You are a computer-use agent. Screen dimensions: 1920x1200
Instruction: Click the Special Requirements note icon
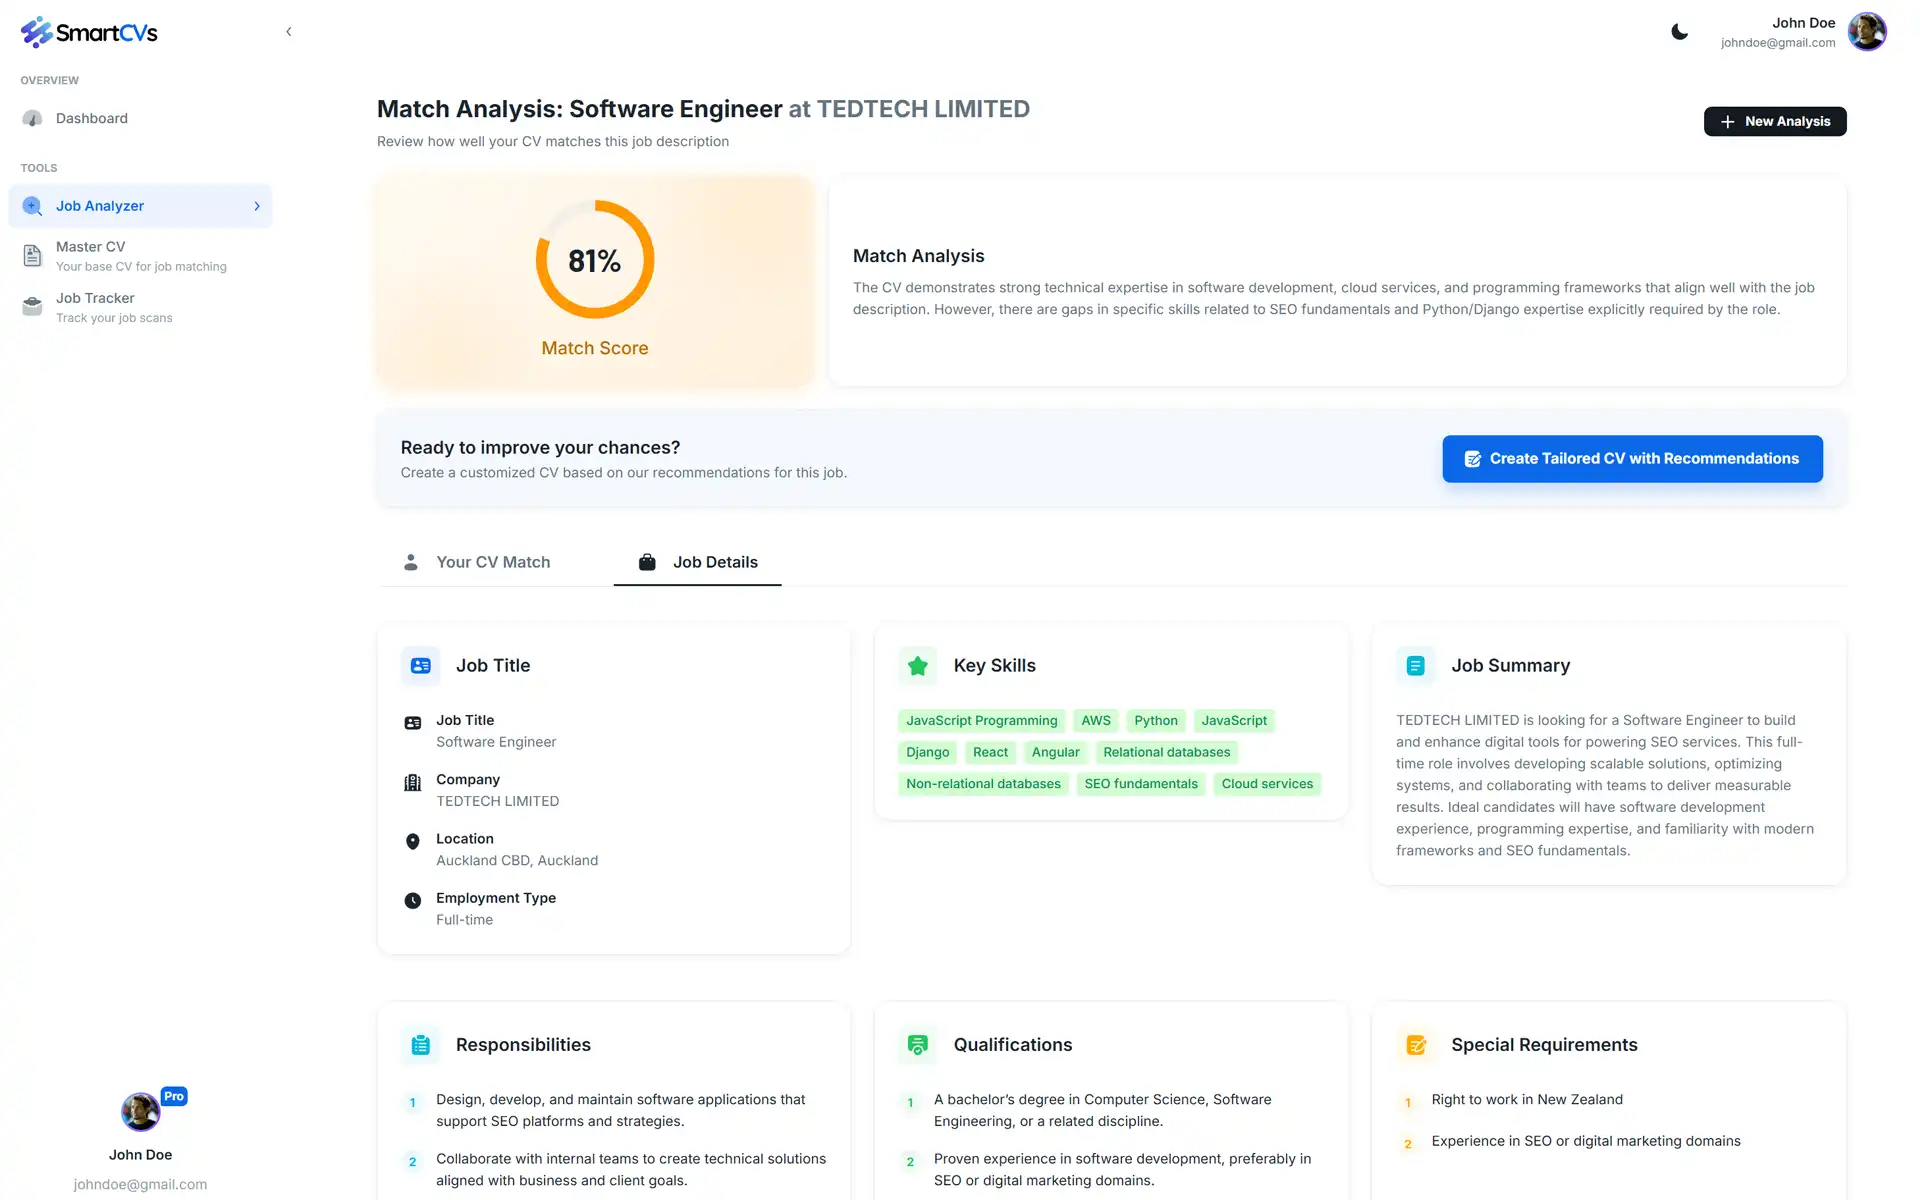click(x=1416, y=1045)
